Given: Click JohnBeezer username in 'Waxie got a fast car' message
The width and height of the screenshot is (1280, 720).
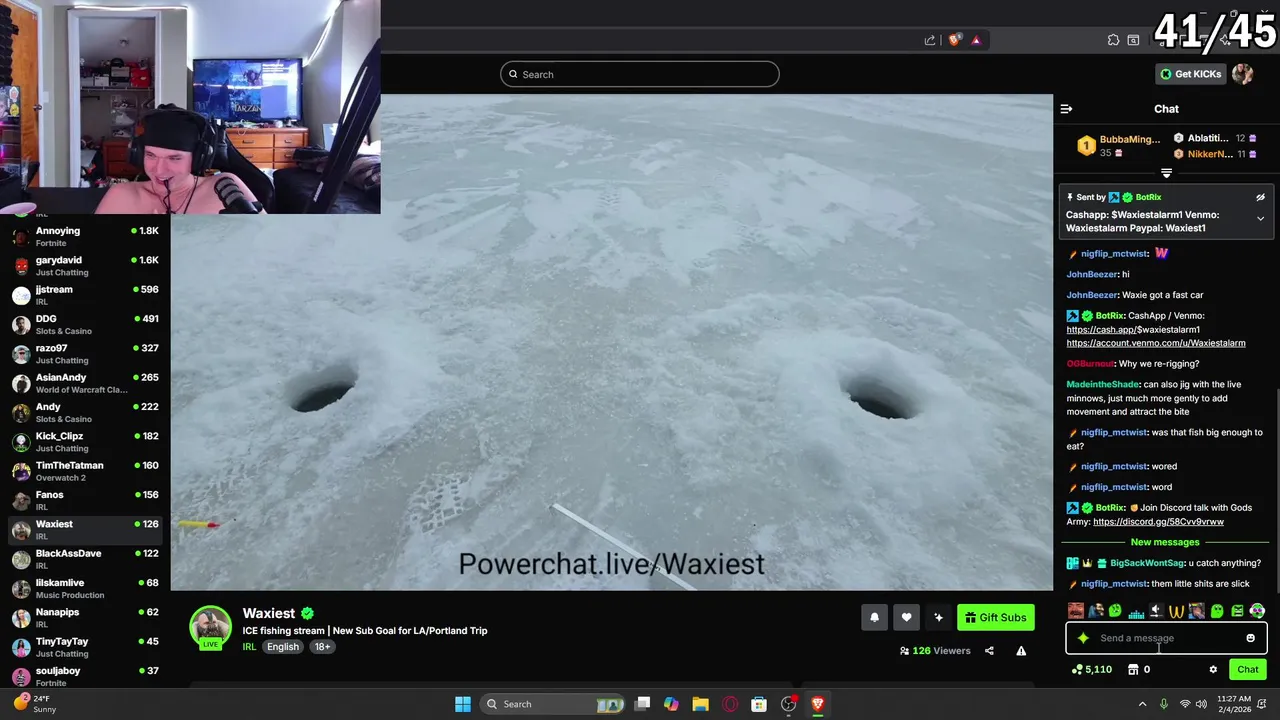Looking at the screenshot, I should click(x=1092, y=295).
